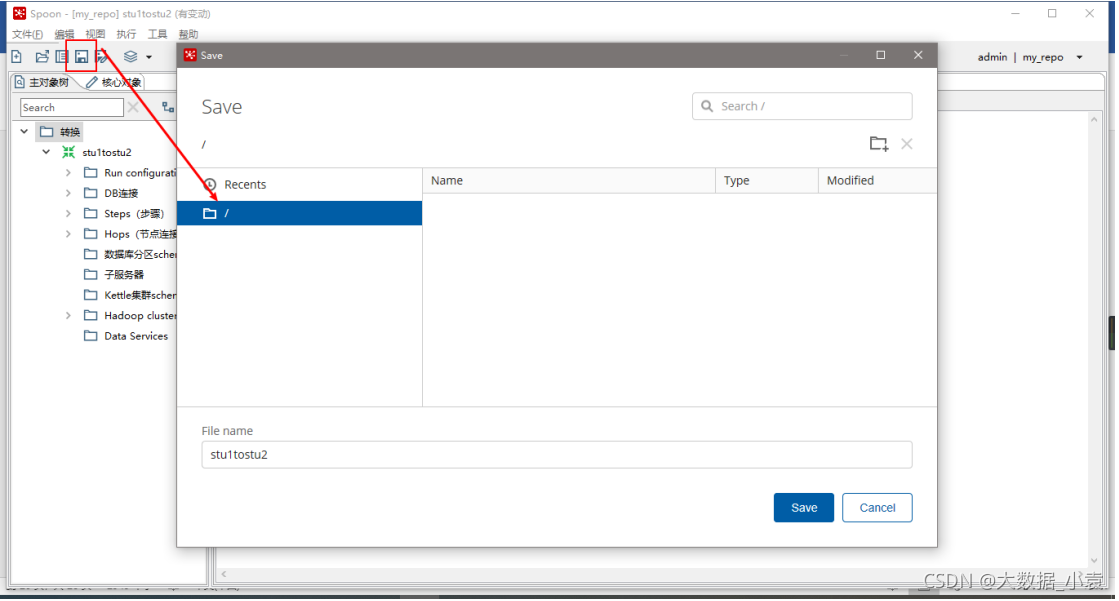Screen dimensions: 1119x601
Task: Collapse the 转换 tree node
Action: [24, 131]
